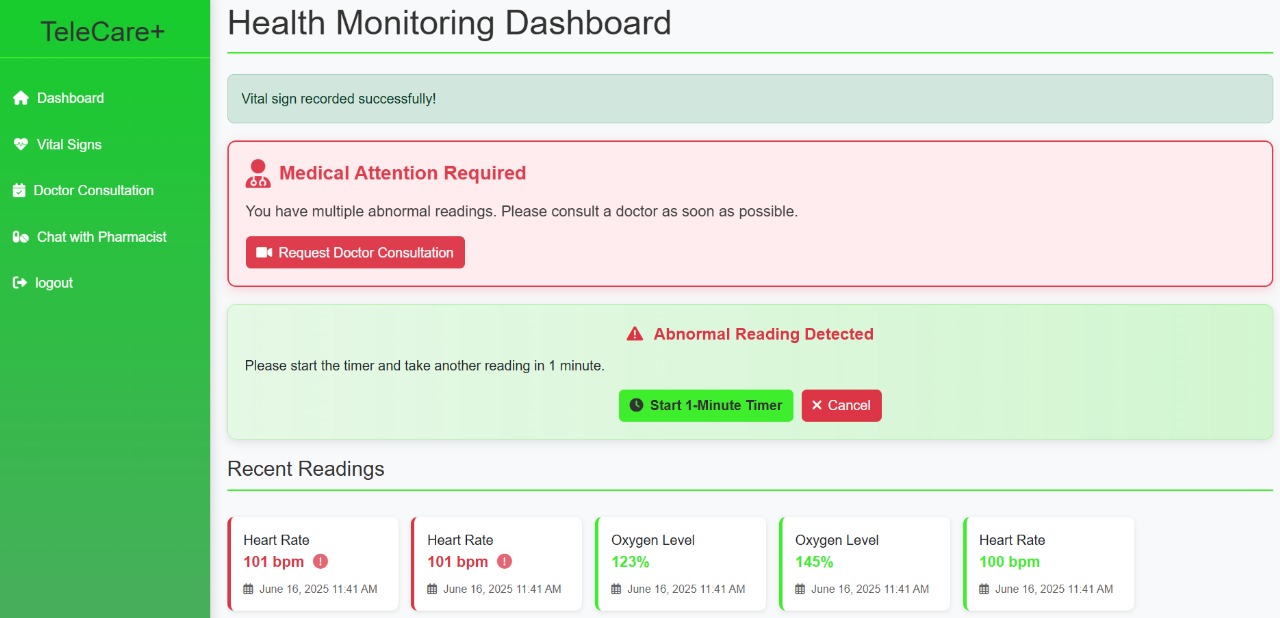The image size is (1280, 618).
Task: Open Chat with Pharmacist page
Action: (101, 237)
